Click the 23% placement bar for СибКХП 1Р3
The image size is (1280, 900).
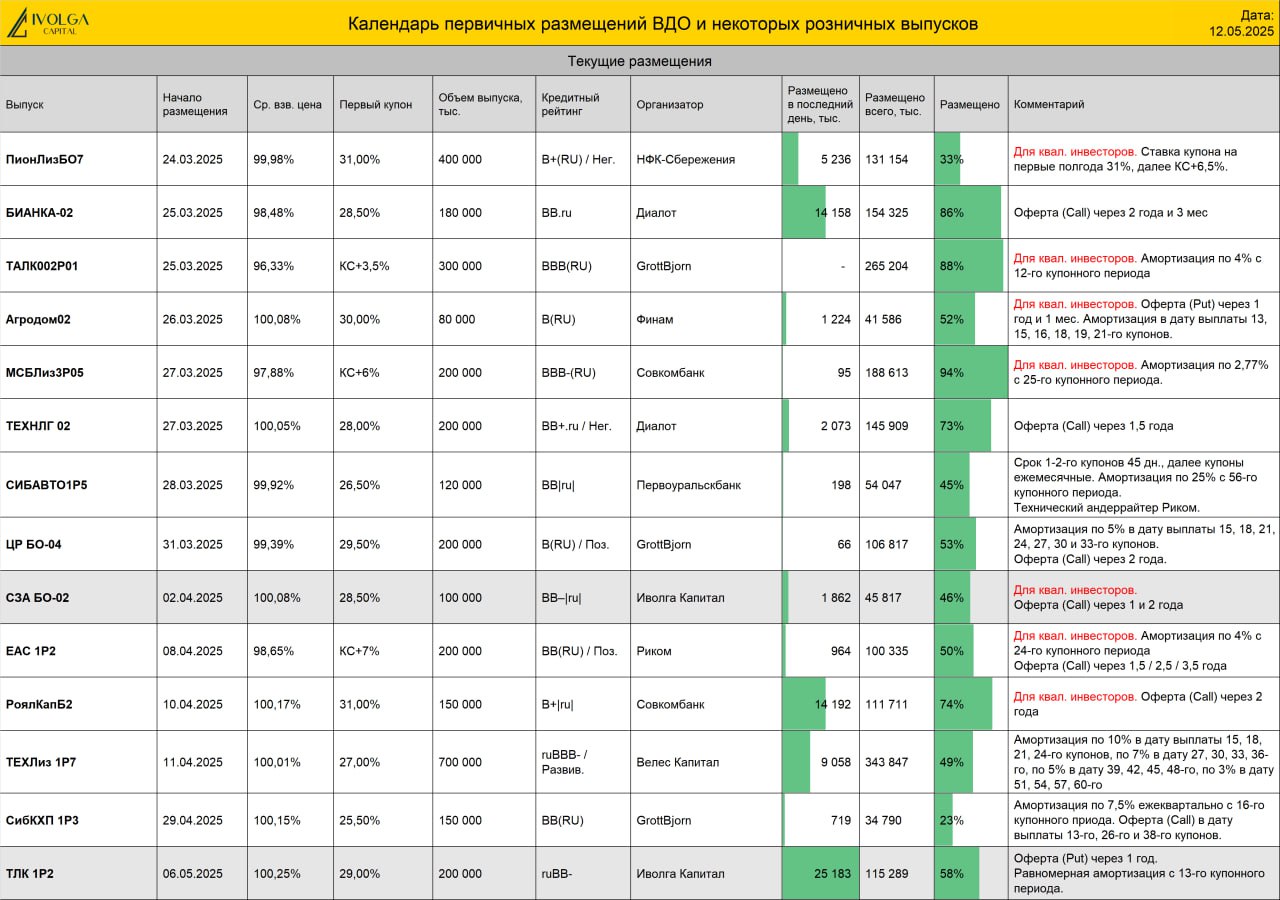944,820
